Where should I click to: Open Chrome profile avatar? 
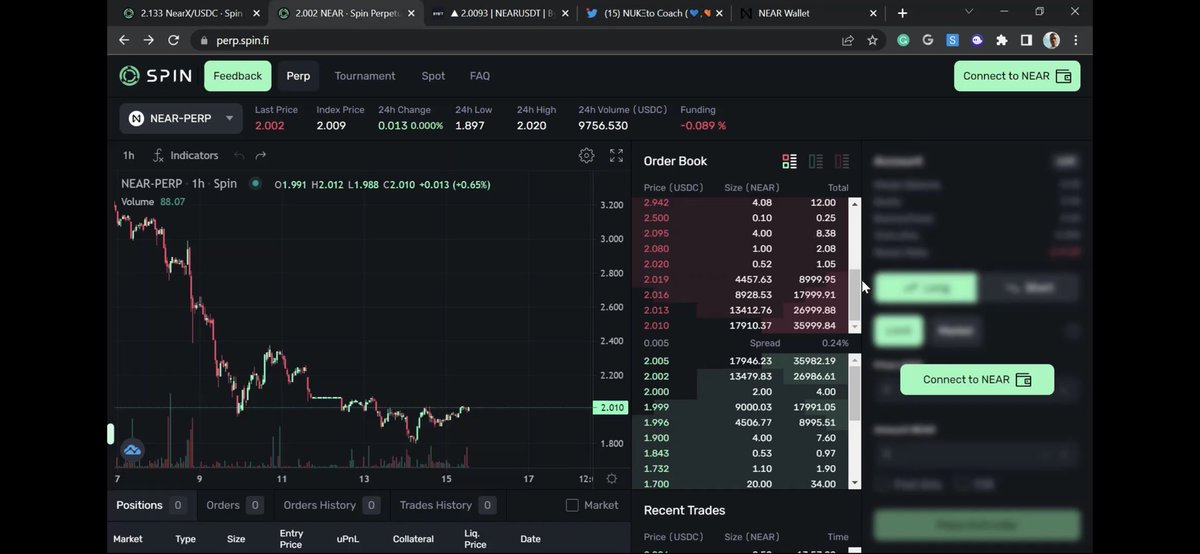coord(1051,40)
